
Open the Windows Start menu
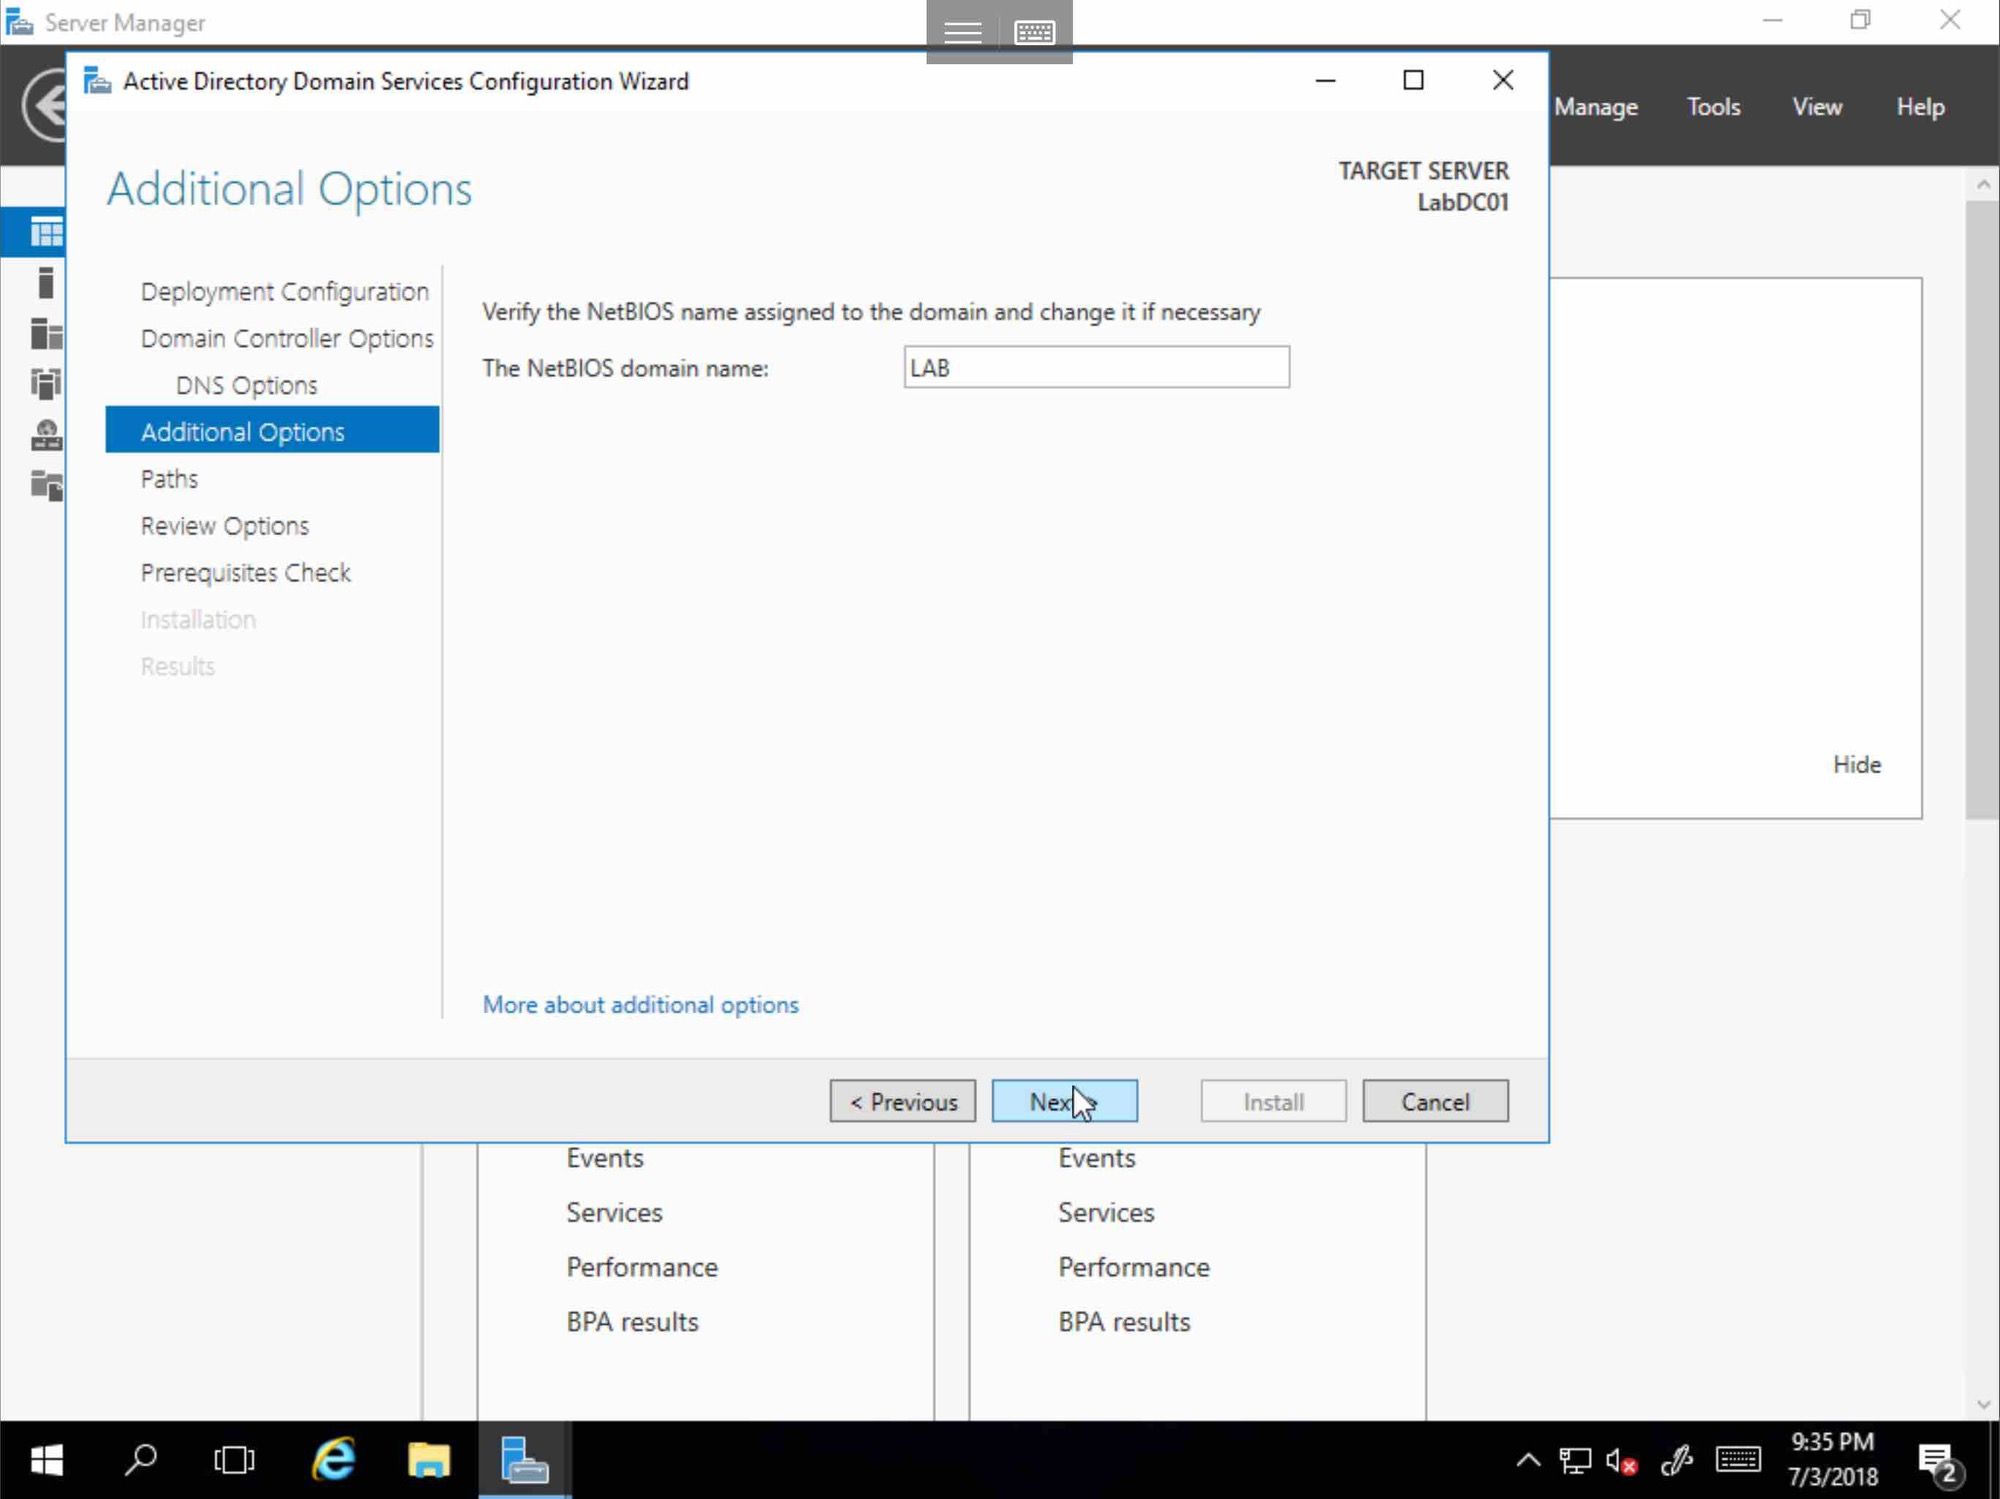coord(46,1461)
